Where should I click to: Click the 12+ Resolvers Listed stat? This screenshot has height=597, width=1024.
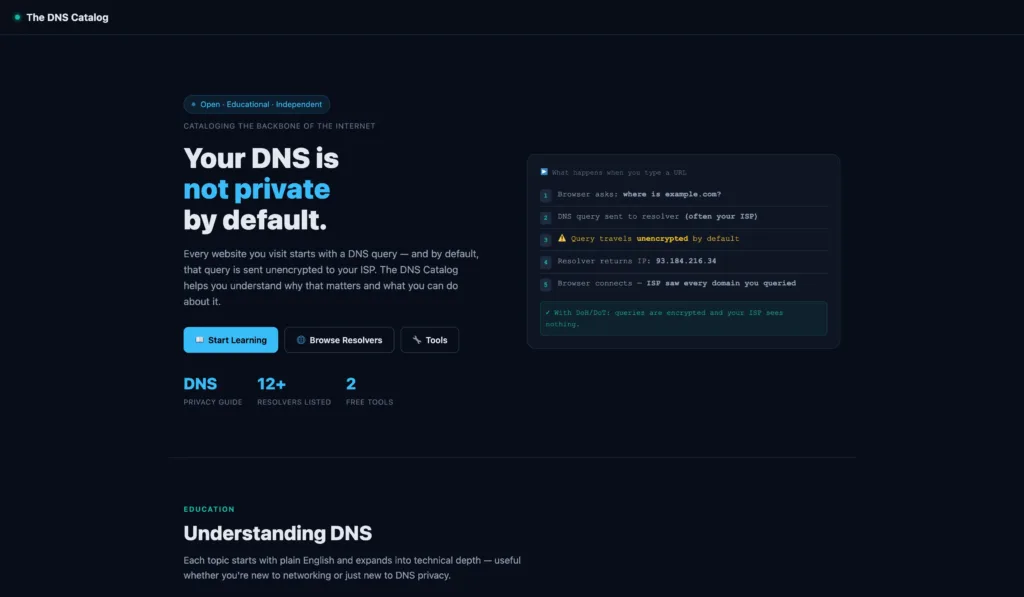tap(293, 390)
